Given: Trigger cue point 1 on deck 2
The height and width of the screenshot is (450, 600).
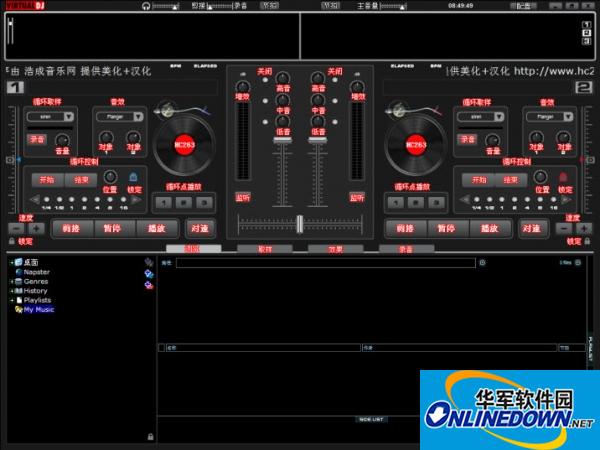Looking at the screenshot, I should tap(396, 202).
